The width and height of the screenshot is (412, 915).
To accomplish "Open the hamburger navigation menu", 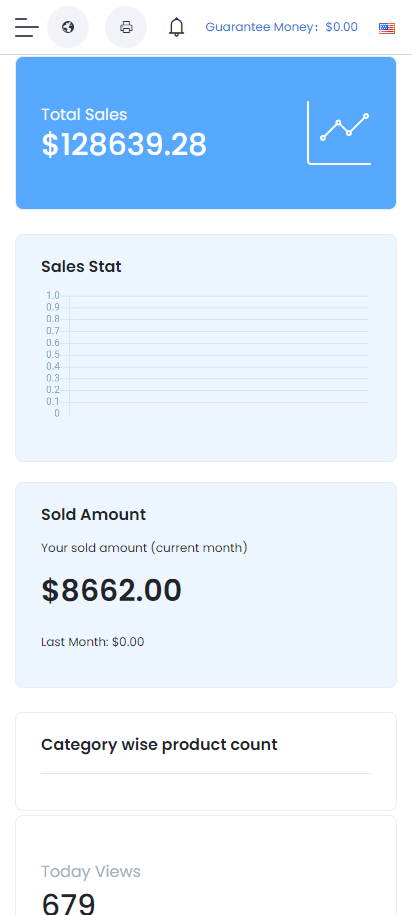I will pyautogui.click(x=27, y=27).
